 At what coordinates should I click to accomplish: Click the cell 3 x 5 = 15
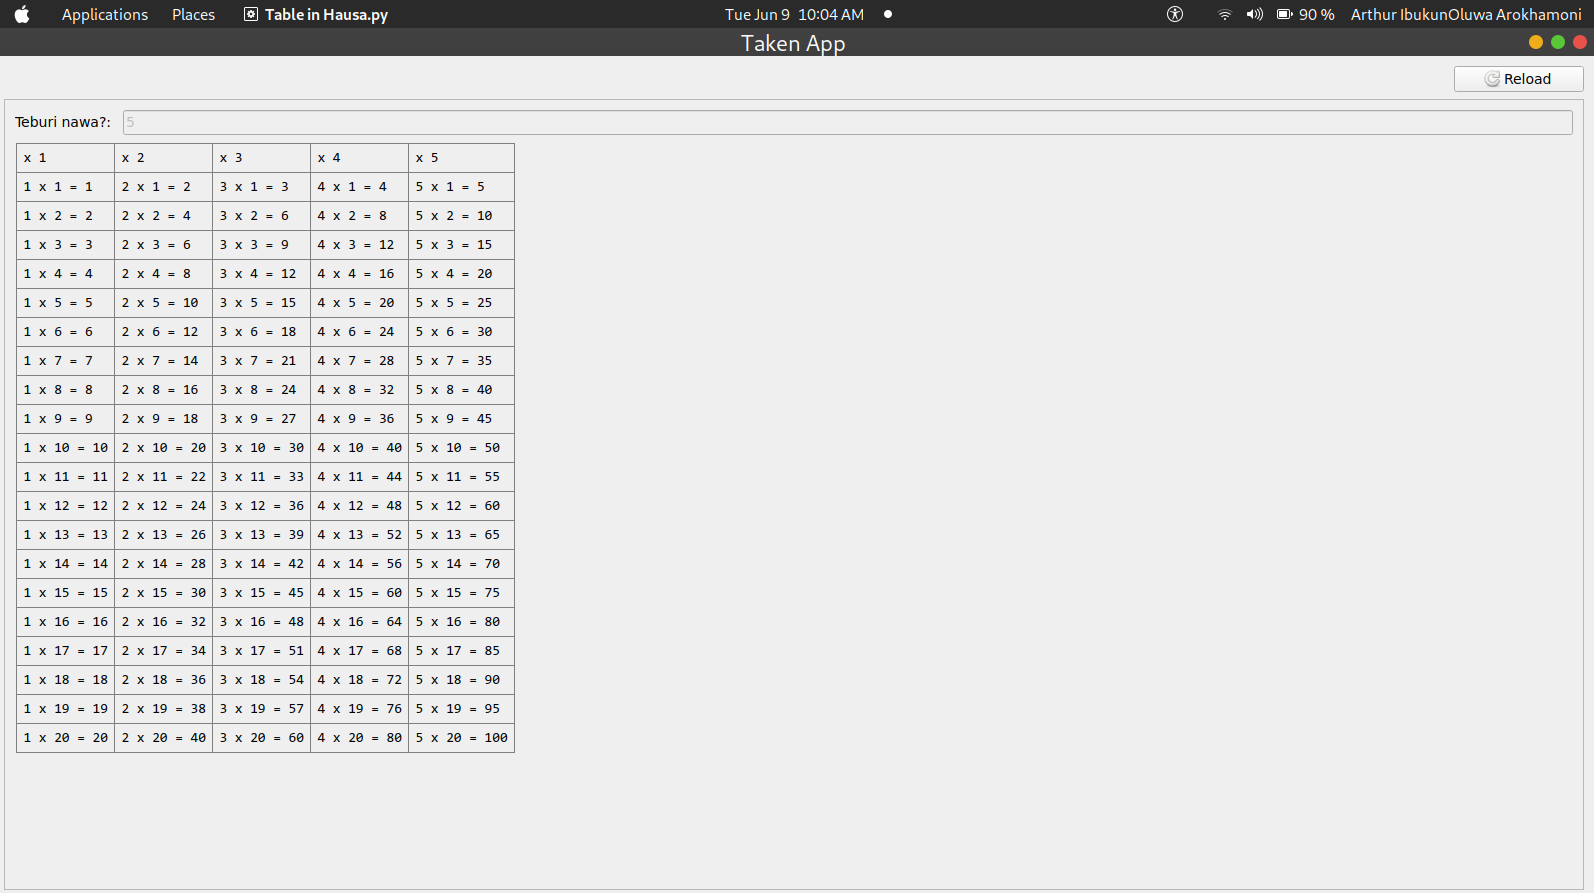click(262, 303)
